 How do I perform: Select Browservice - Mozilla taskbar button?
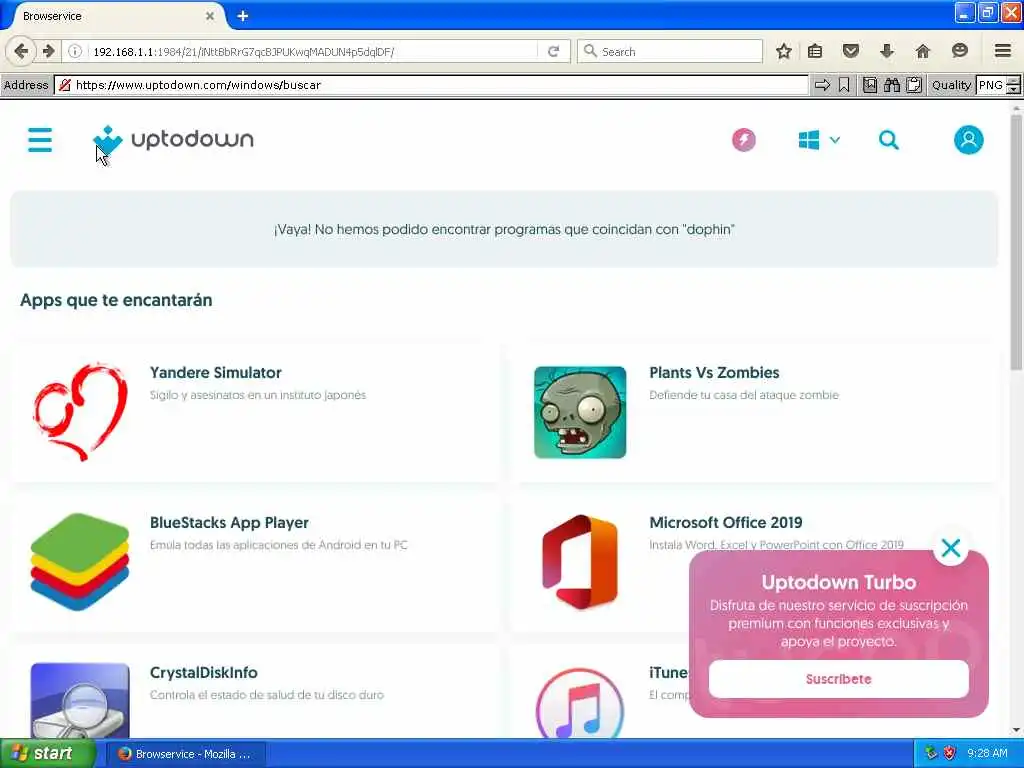tap(185, 754)
